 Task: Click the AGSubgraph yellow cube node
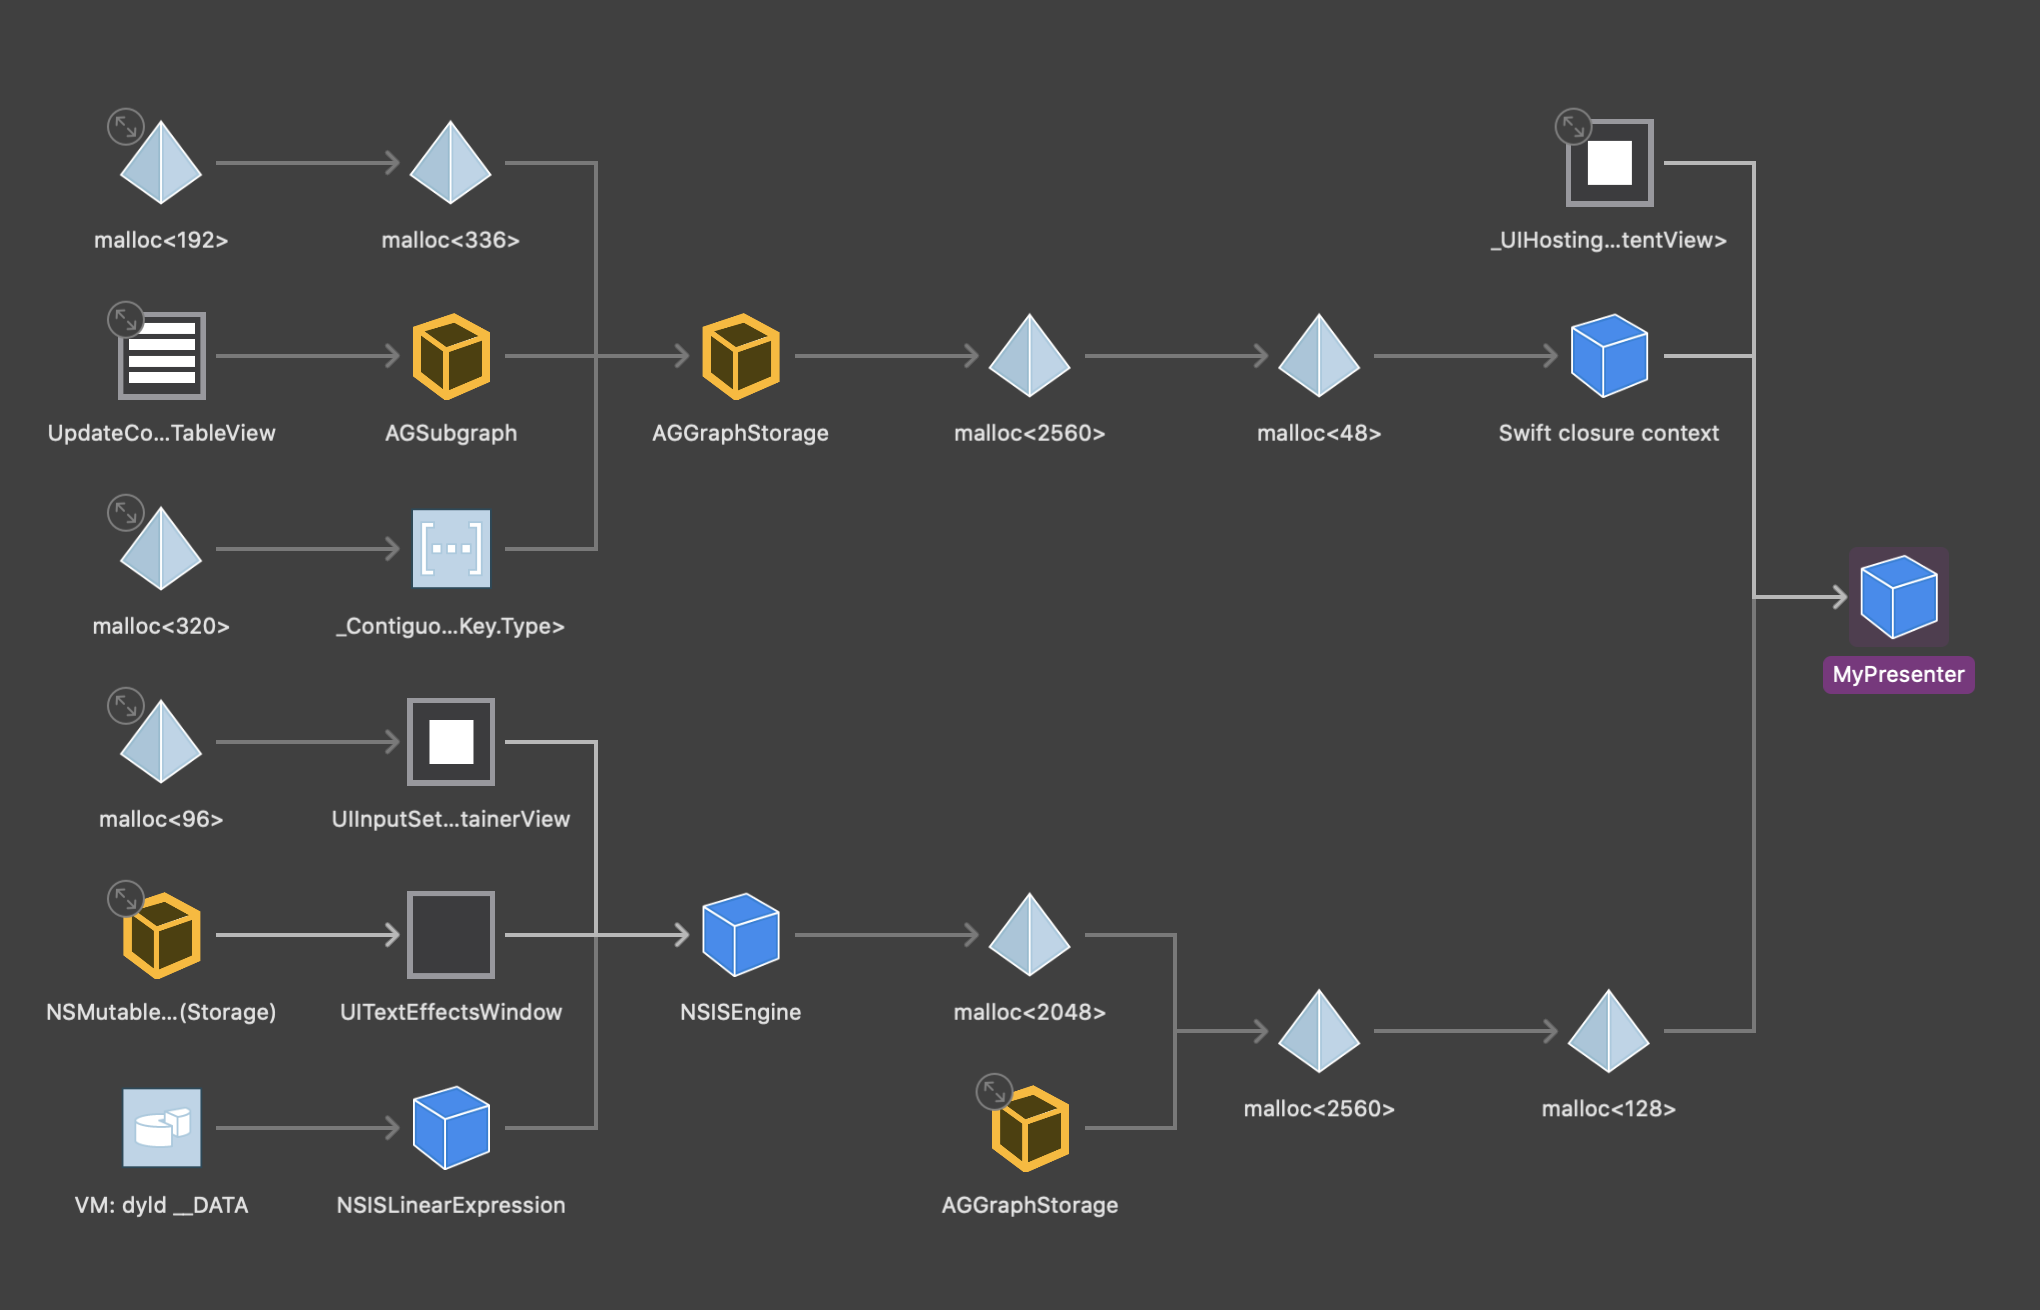[451, 356]
